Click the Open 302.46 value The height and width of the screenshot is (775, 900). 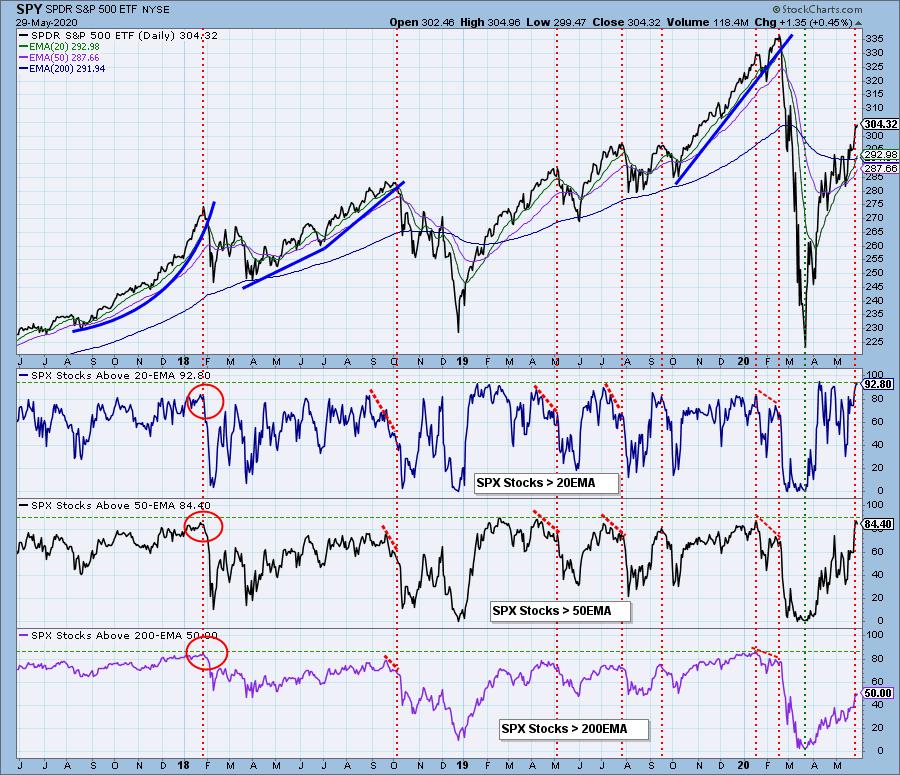(x=421, y=22)
